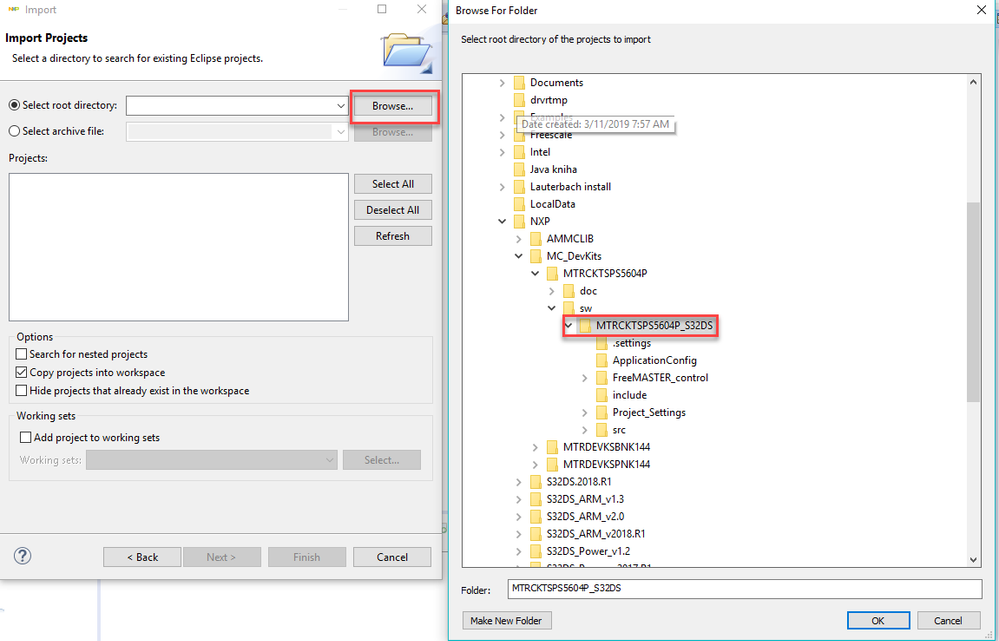Click Select All projects button

point(393,184)
